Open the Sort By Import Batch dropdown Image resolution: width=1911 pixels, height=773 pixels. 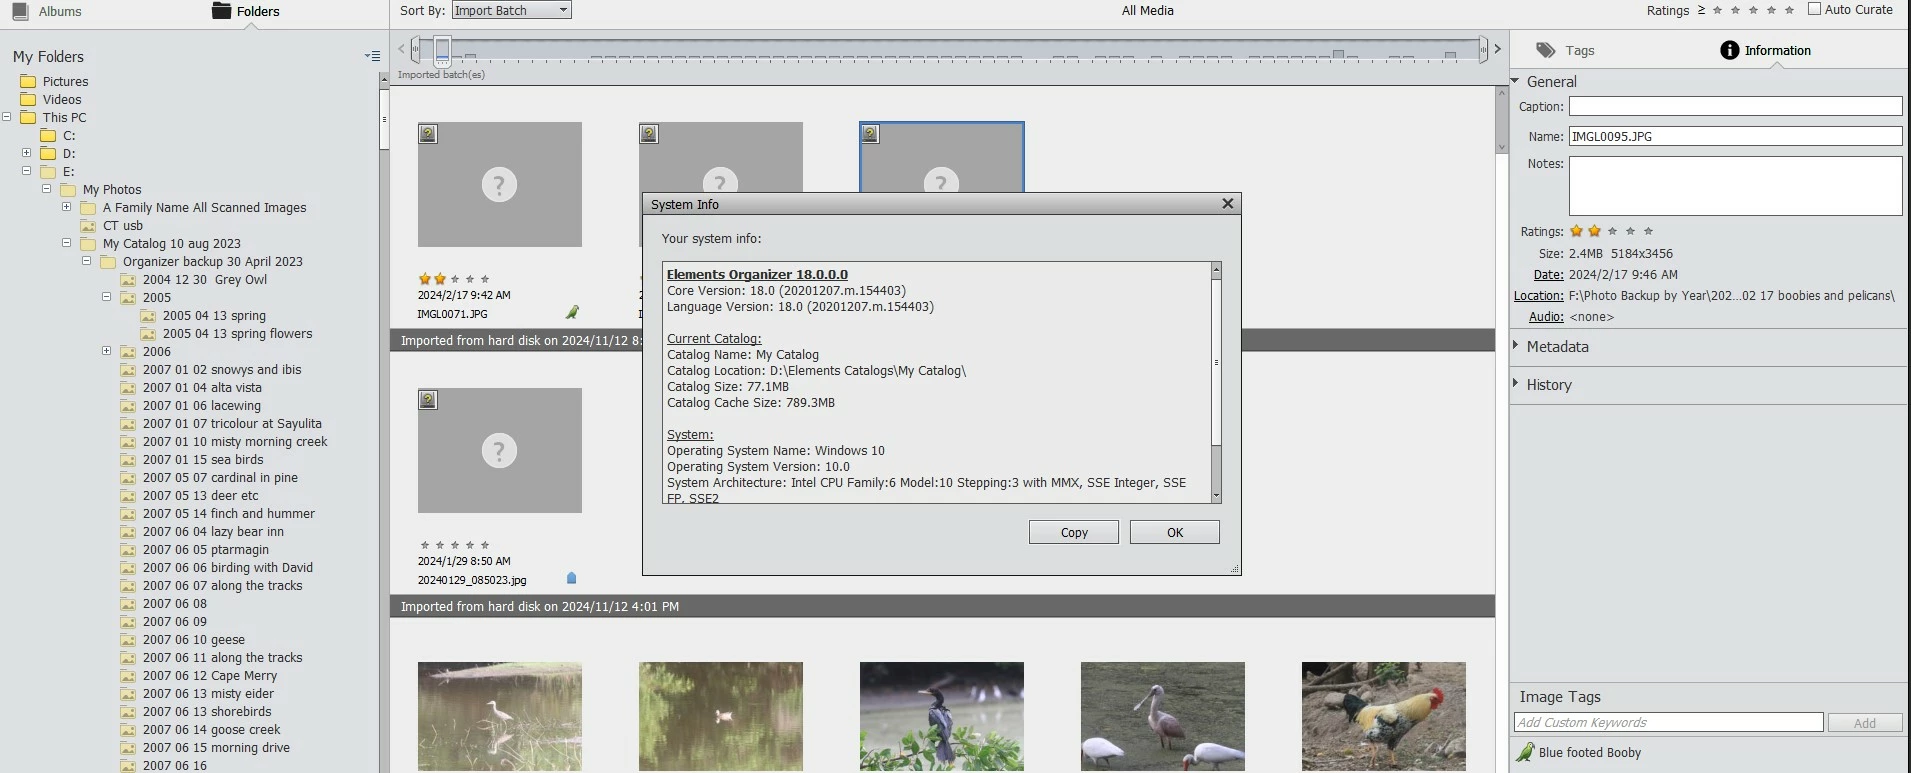pyautogui.click(x=511, y=10)
